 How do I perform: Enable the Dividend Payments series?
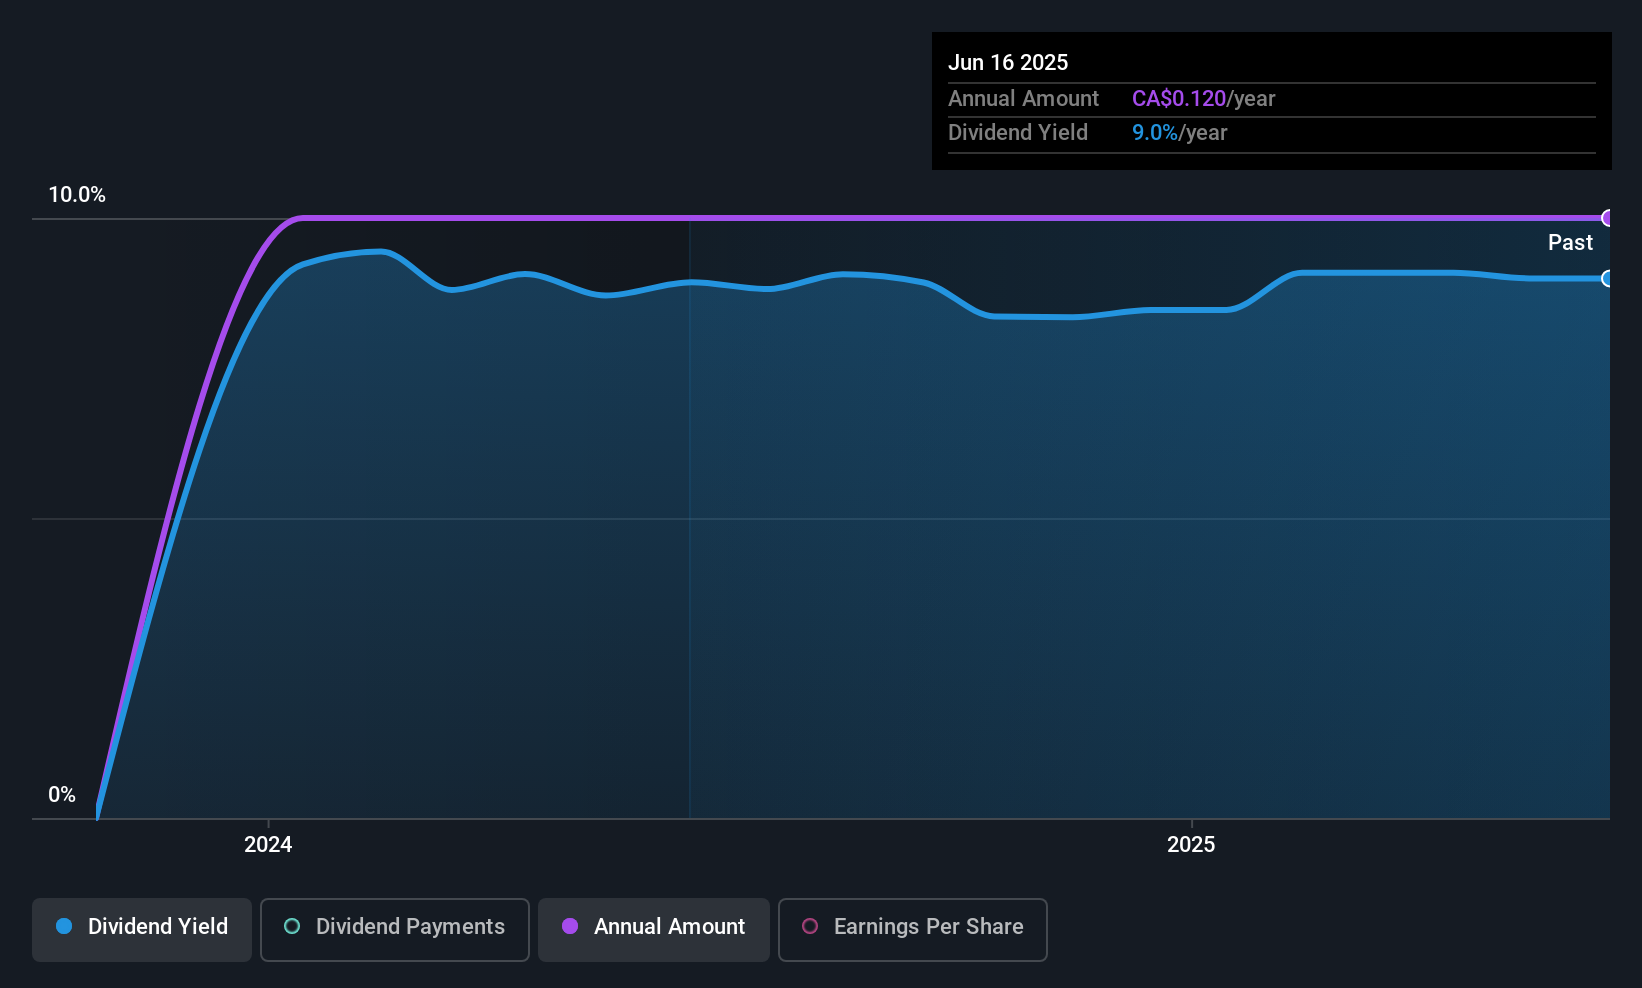[395, 929]
